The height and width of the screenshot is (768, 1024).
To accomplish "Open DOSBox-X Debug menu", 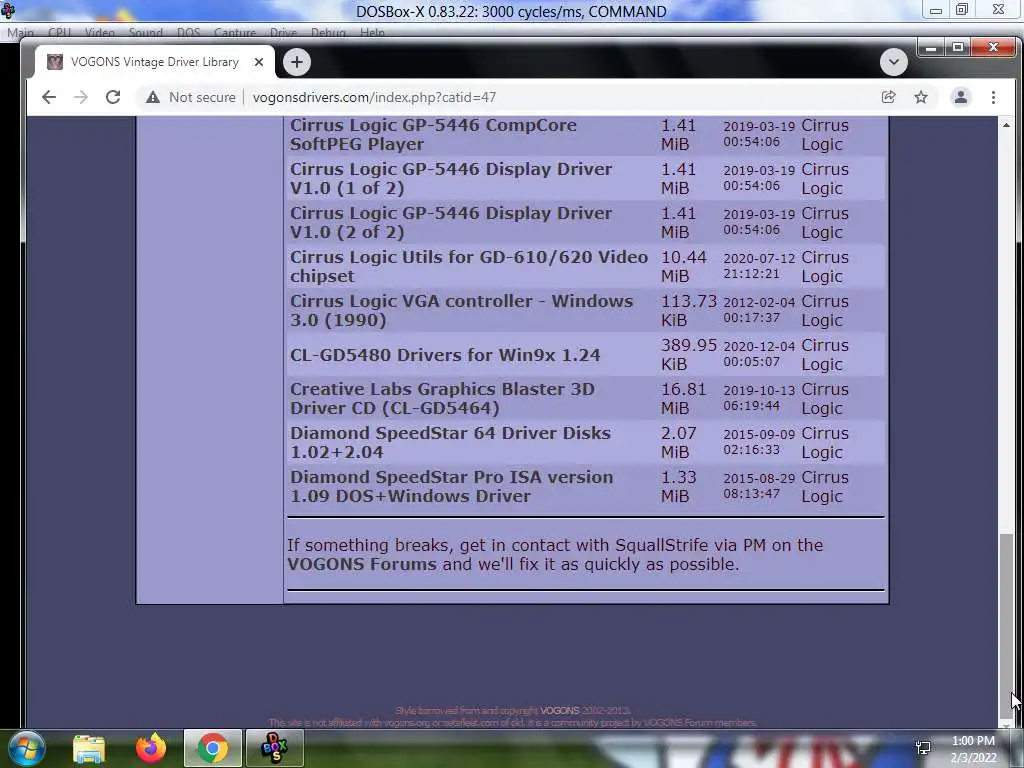I will point(328,33).
